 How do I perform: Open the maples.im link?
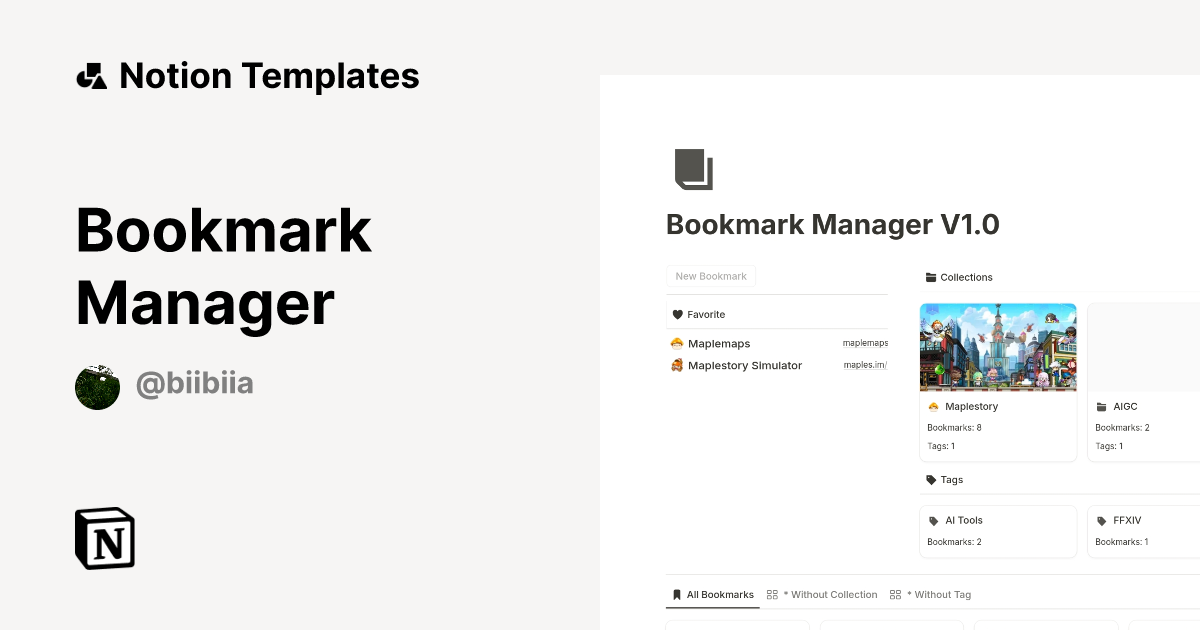864,364
